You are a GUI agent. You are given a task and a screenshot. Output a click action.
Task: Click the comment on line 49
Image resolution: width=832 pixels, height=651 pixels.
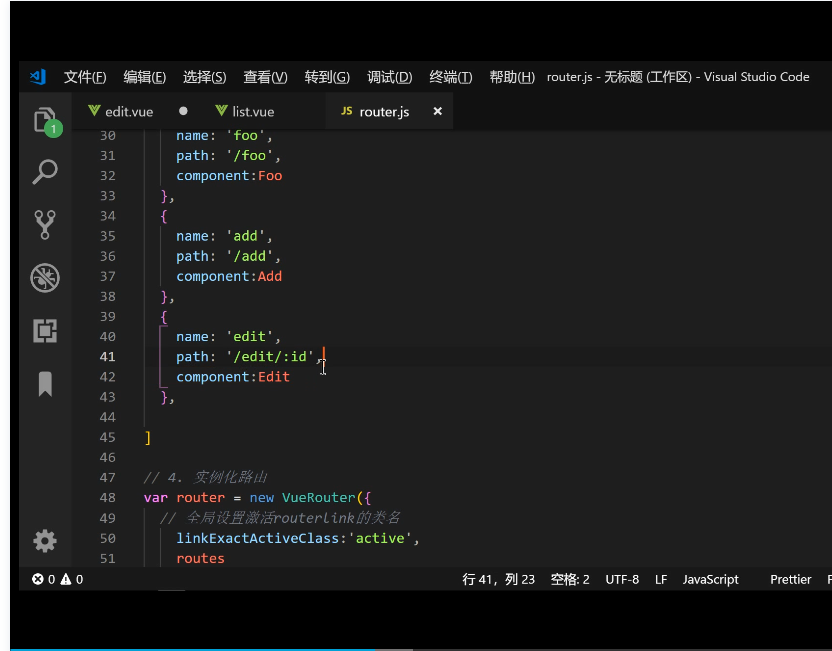point(280,517)
